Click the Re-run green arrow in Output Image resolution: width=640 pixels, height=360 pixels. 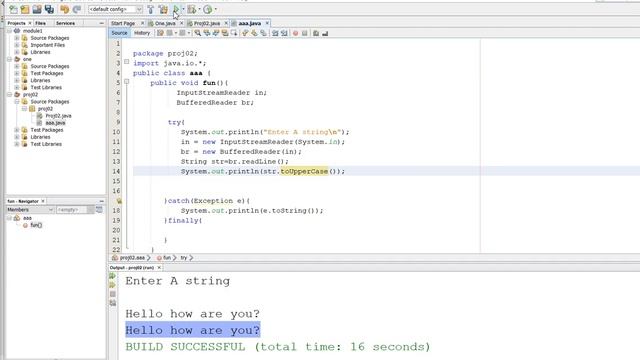click(113, 276)
